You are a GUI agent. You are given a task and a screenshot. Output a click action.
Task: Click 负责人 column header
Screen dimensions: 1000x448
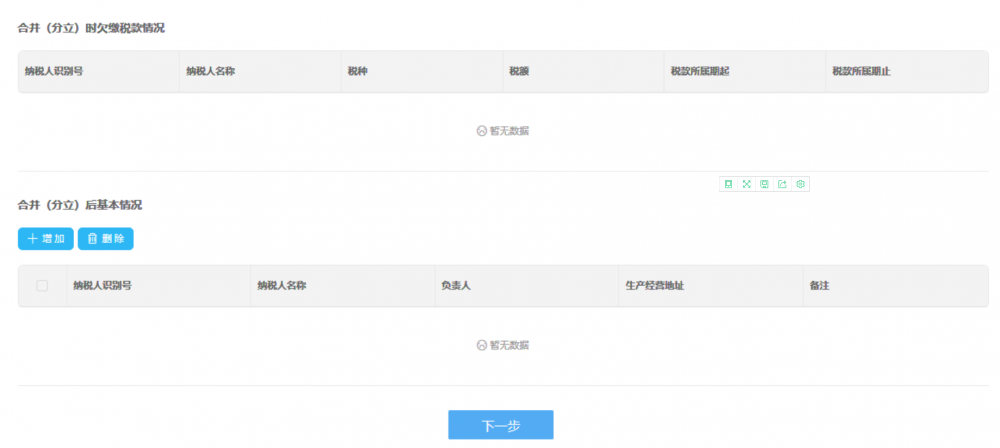[455, 286]
